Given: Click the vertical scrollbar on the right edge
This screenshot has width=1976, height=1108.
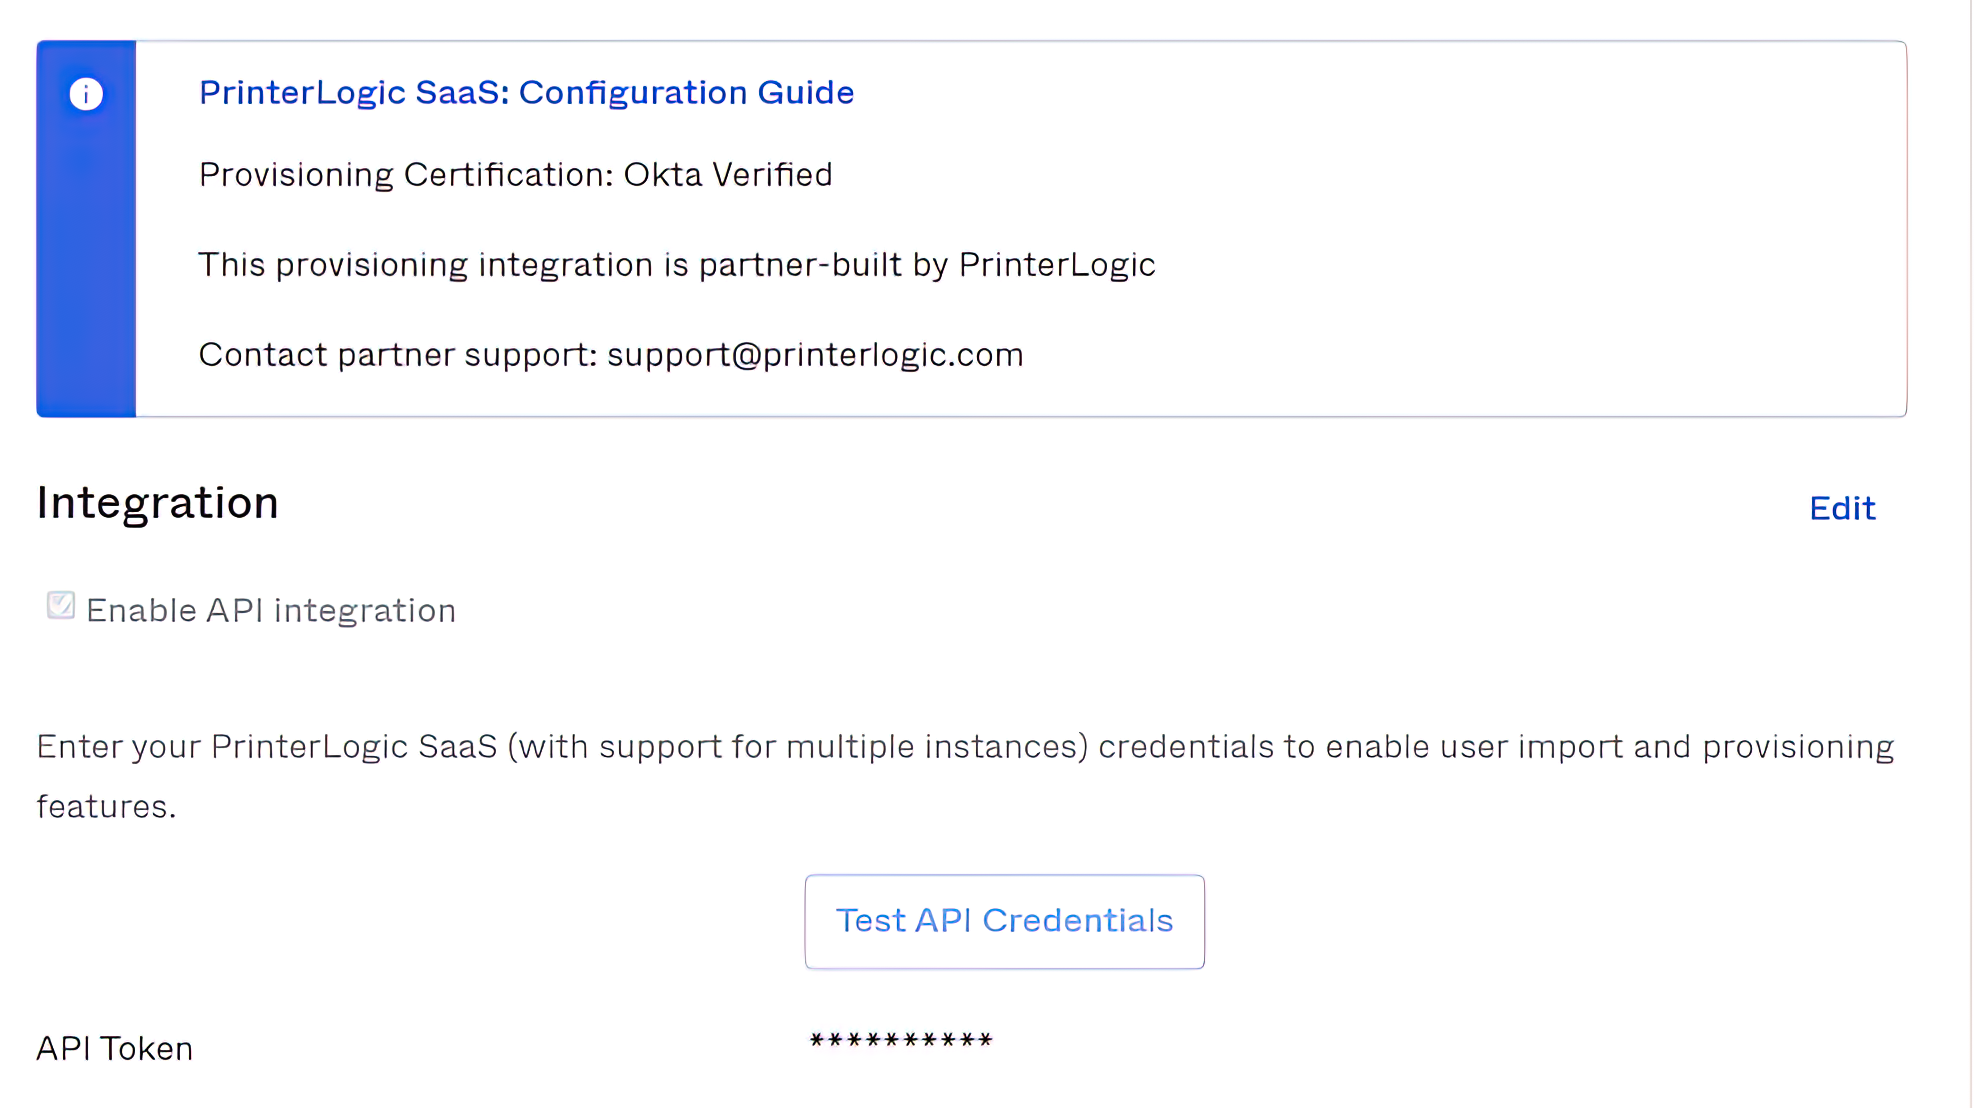Looking at the screenshot, I should 1971,550.
